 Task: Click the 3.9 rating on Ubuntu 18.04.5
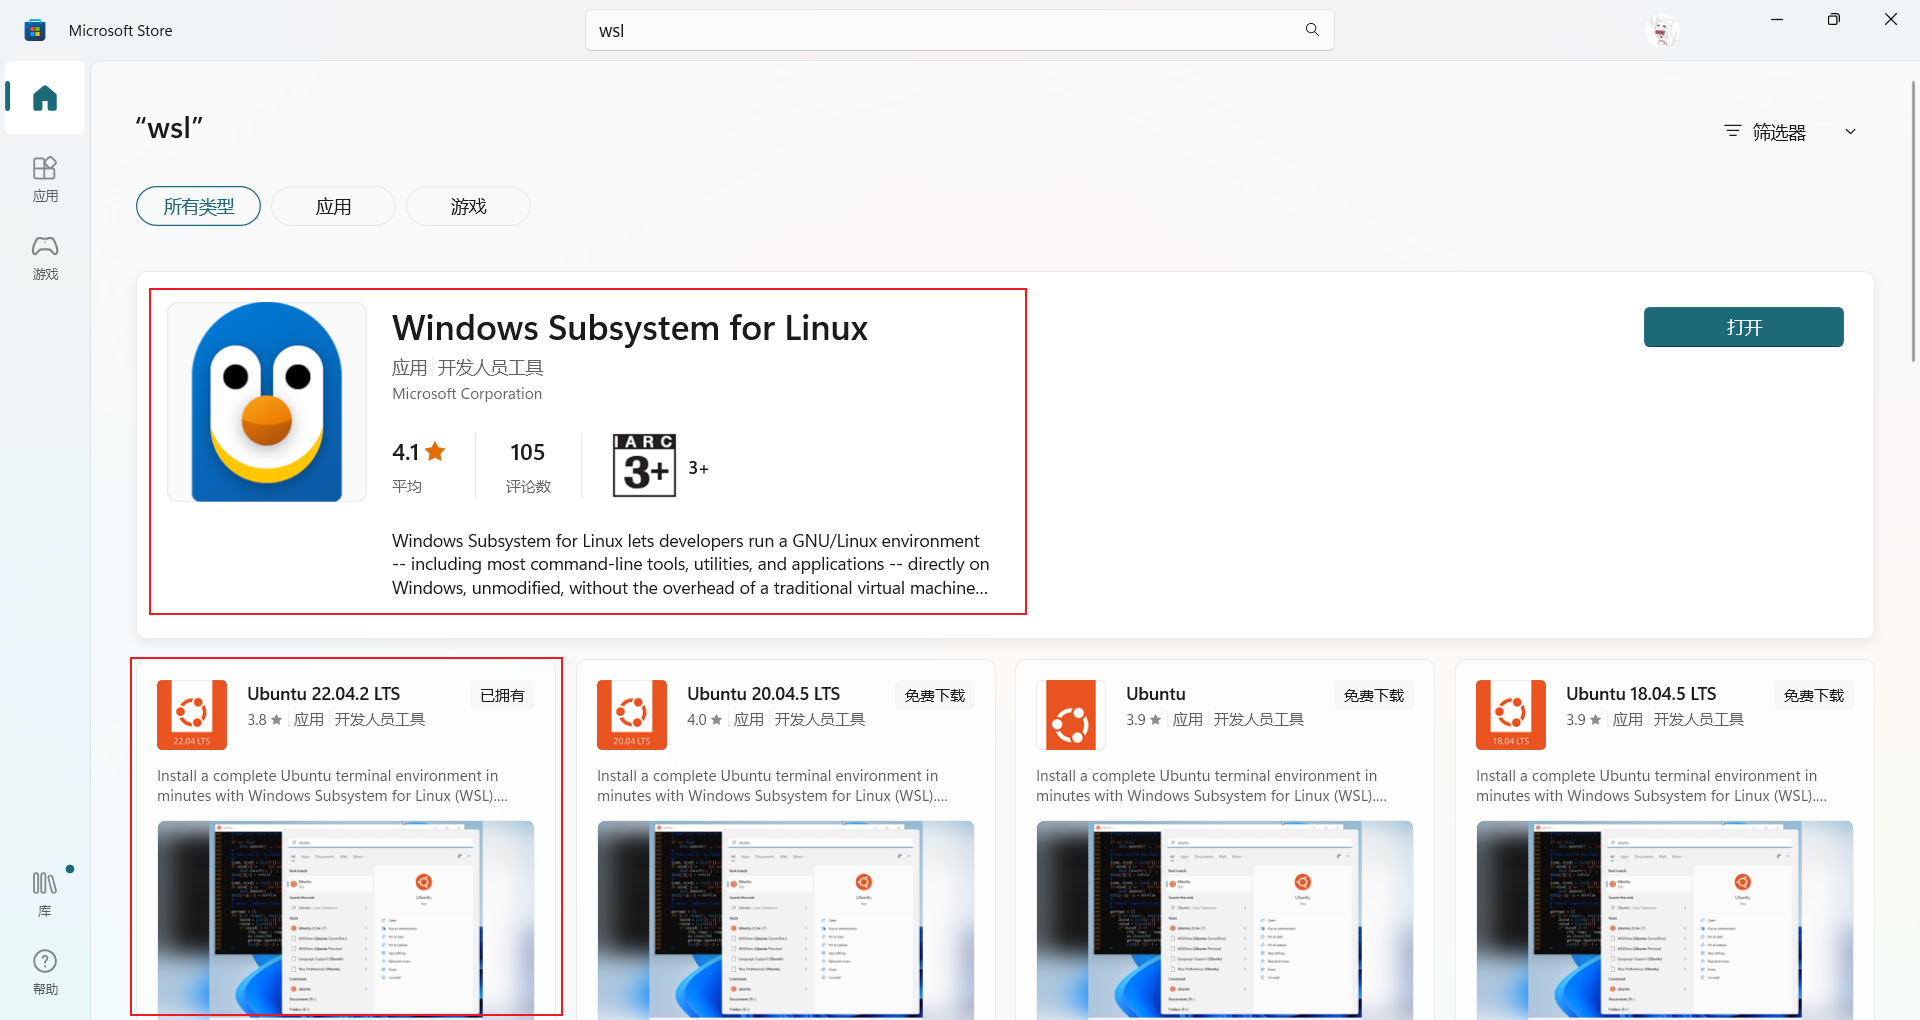[x=1584, y=720]
